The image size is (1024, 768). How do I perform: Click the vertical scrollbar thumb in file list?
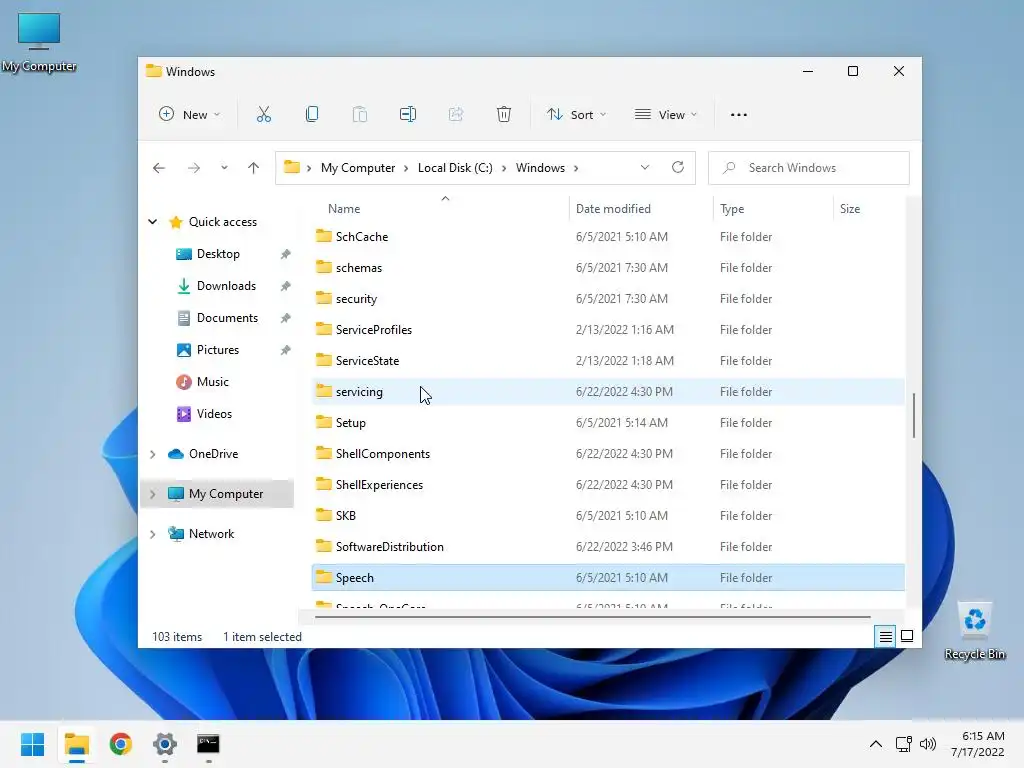point(914,415)
